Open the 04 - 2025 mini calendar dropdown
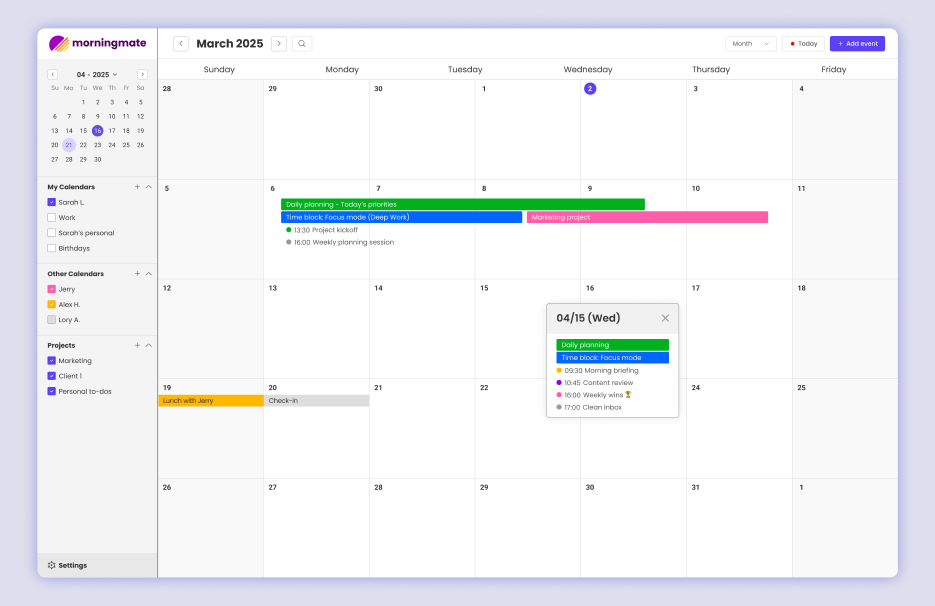 [x=97, y=75]
